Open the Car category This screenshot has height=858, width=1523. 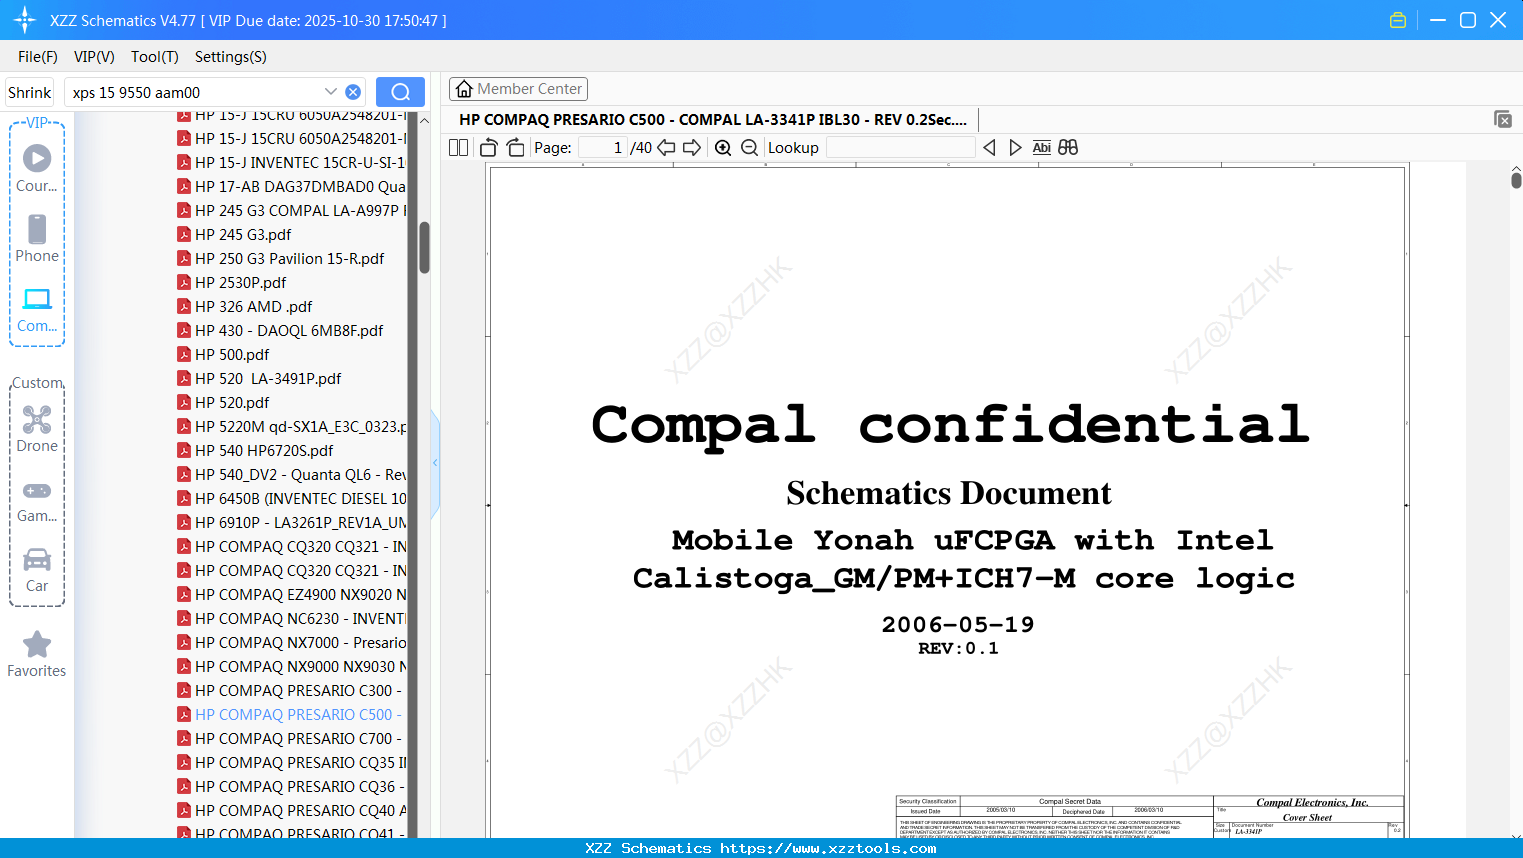[x=37, y=570]
